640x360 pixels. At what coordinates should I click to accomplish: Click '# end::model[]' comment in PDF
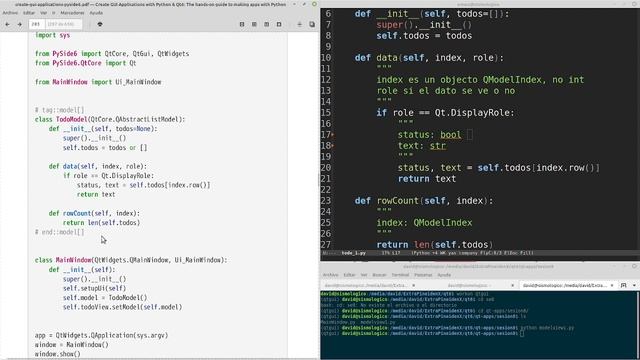click(60, 232)
